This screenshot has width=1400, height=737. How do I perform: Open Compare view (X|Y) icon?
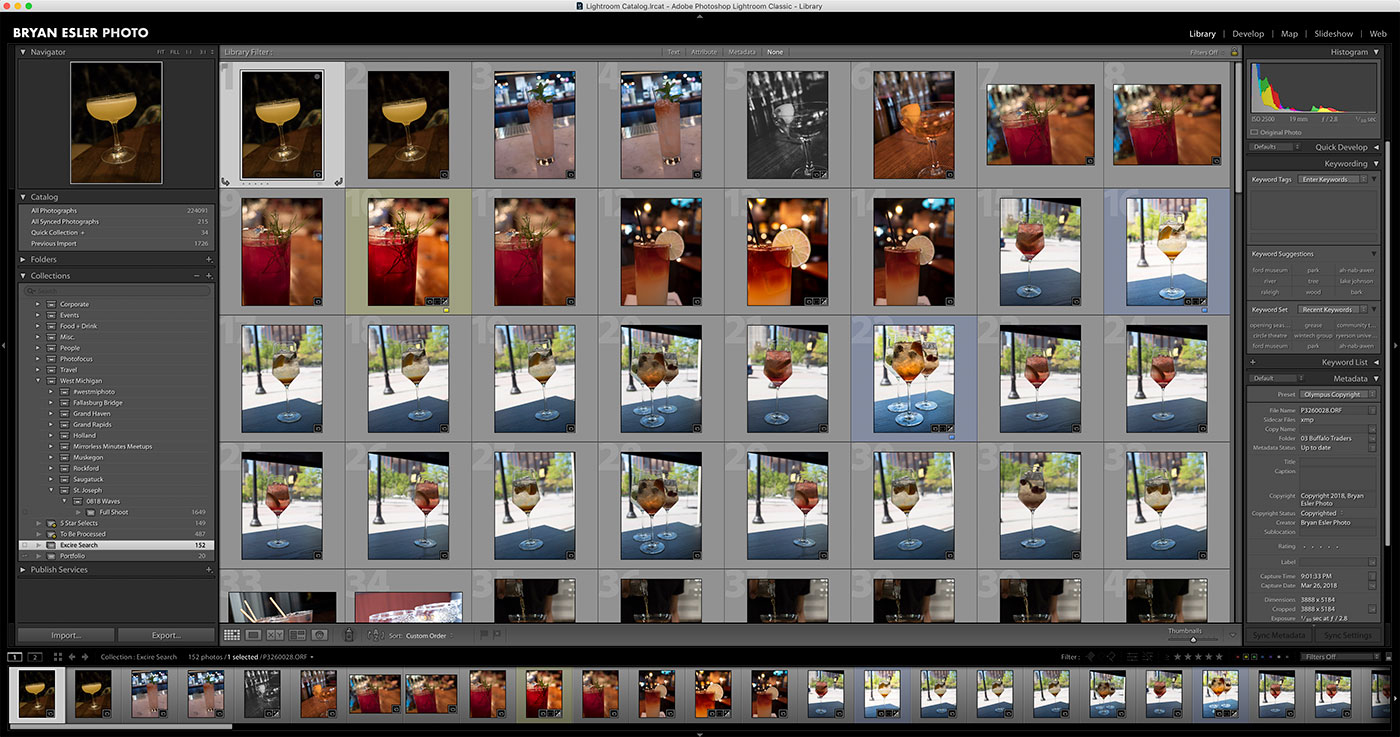point(276,635)
